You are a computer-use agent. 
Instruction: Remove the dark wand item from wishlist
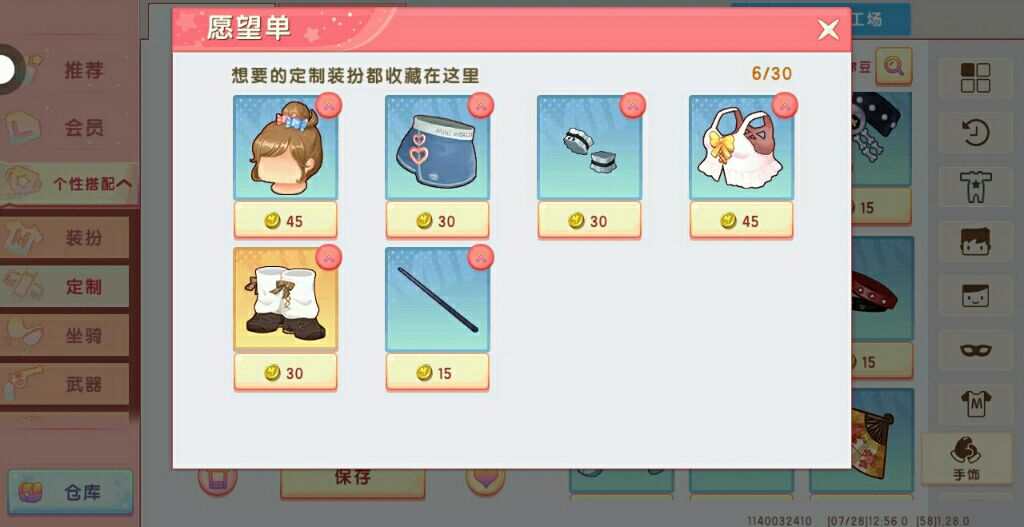pyautogui.click(x=481, y=257)
